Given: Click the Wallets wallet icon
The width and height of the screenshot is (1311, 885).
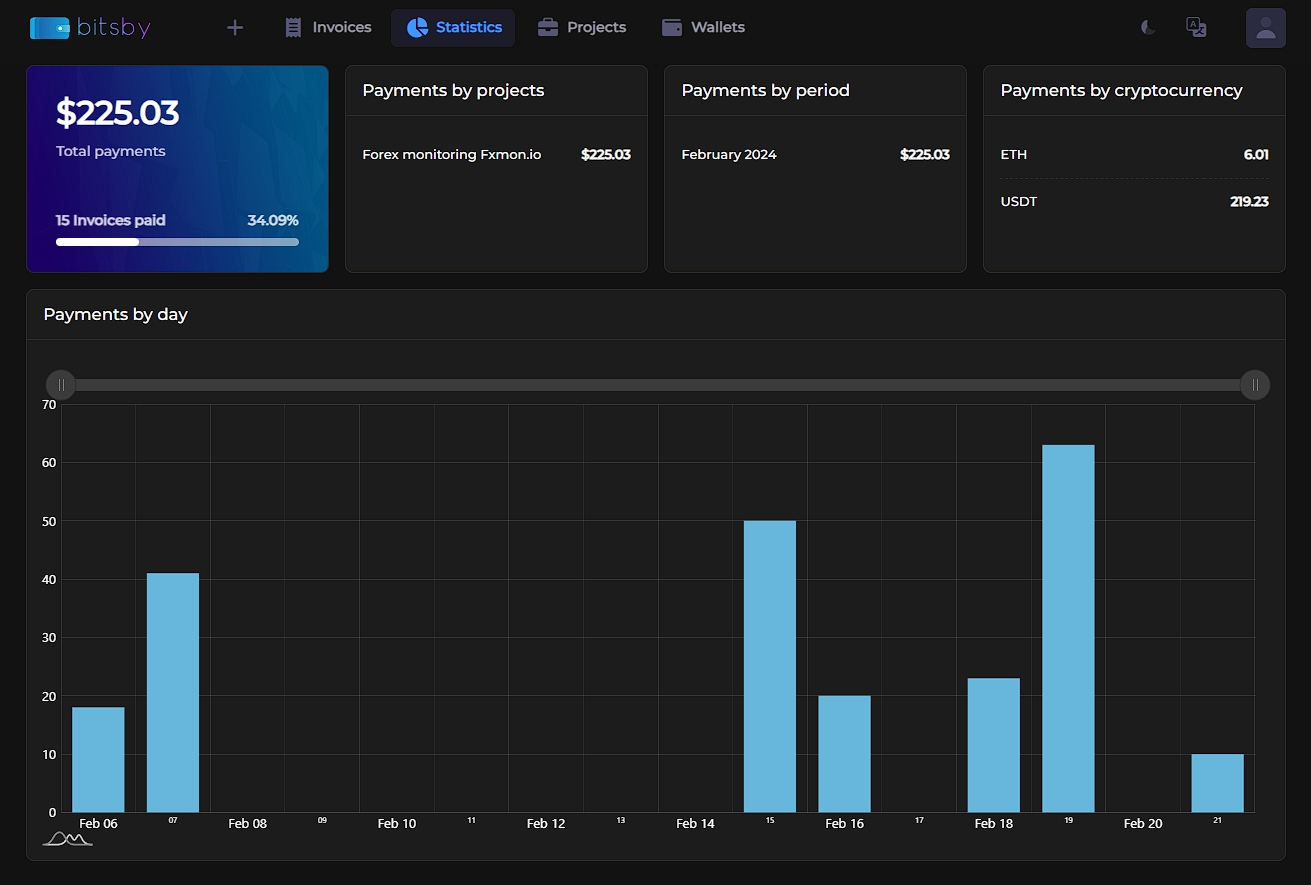Looking at the screenshot, I should (x=672, y=28).
